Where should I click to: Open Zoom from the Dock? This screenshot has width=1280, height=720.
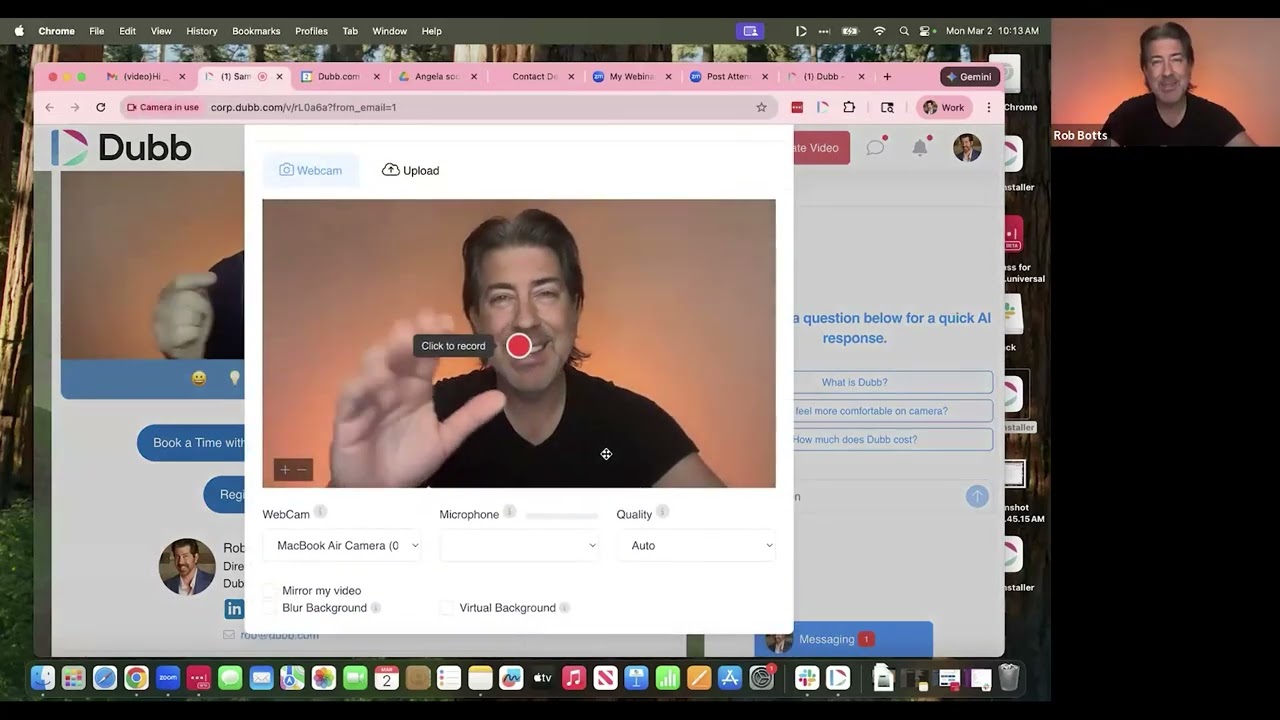167,679
